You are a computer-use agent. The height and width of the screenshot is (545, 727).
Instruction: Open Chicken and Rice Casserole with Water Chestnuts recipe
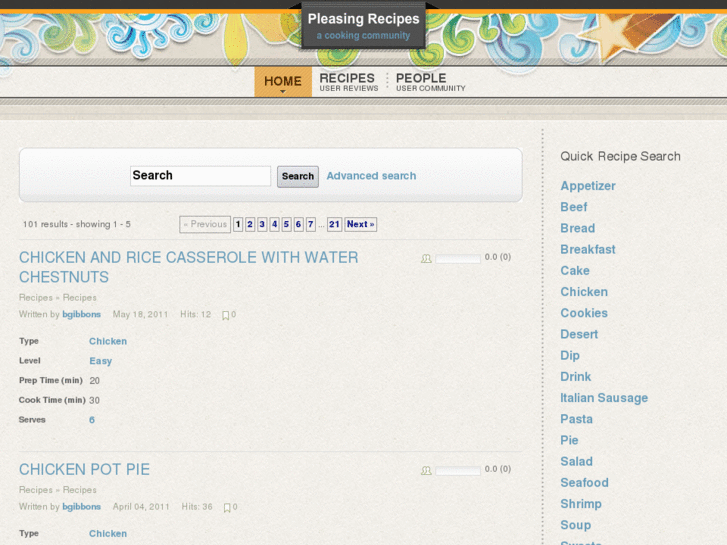pyautogui.click(x=188, y=267)
